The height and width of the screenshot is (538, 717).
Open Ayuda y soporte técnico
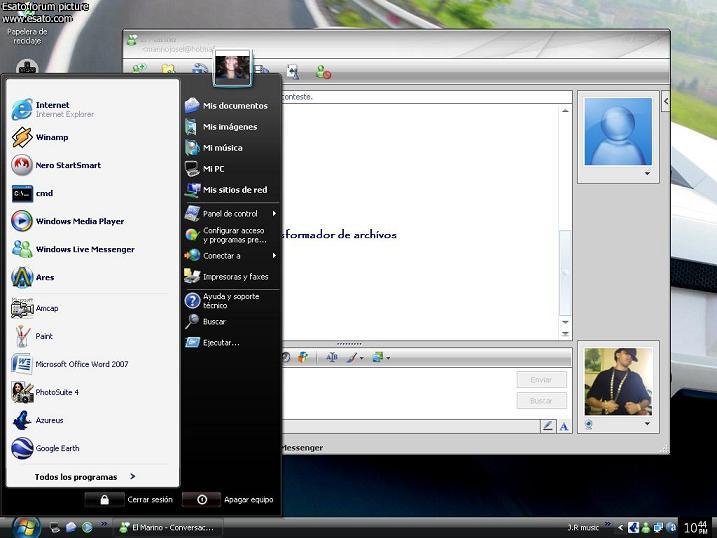[x=231, y=301]
